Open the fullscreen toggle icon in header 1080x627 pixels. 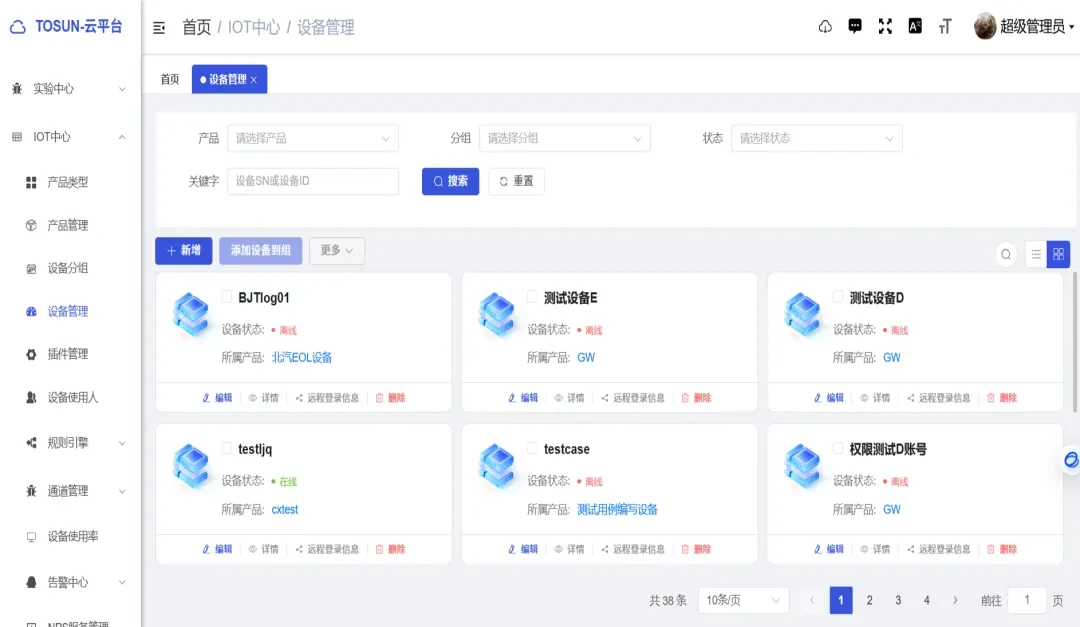885,26
